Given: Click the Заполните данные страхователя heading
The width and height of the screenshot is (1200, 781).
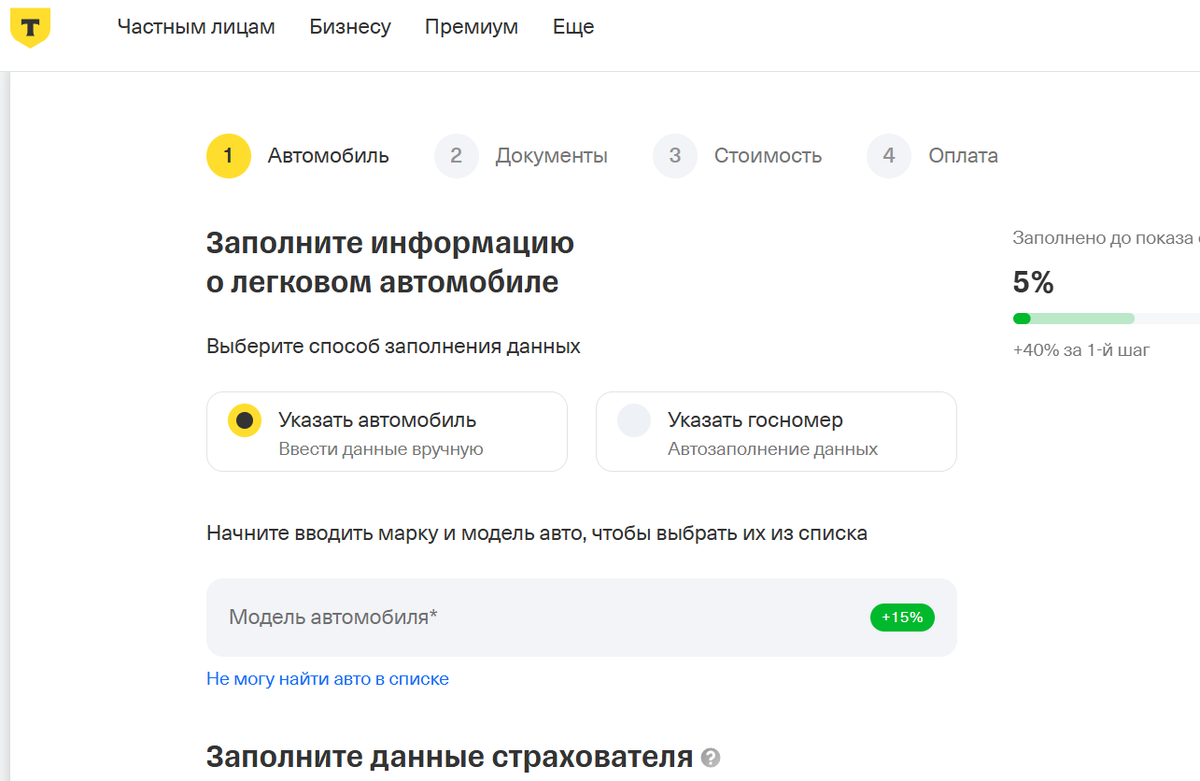Looking at the screenshot, I should click(450, 758).
